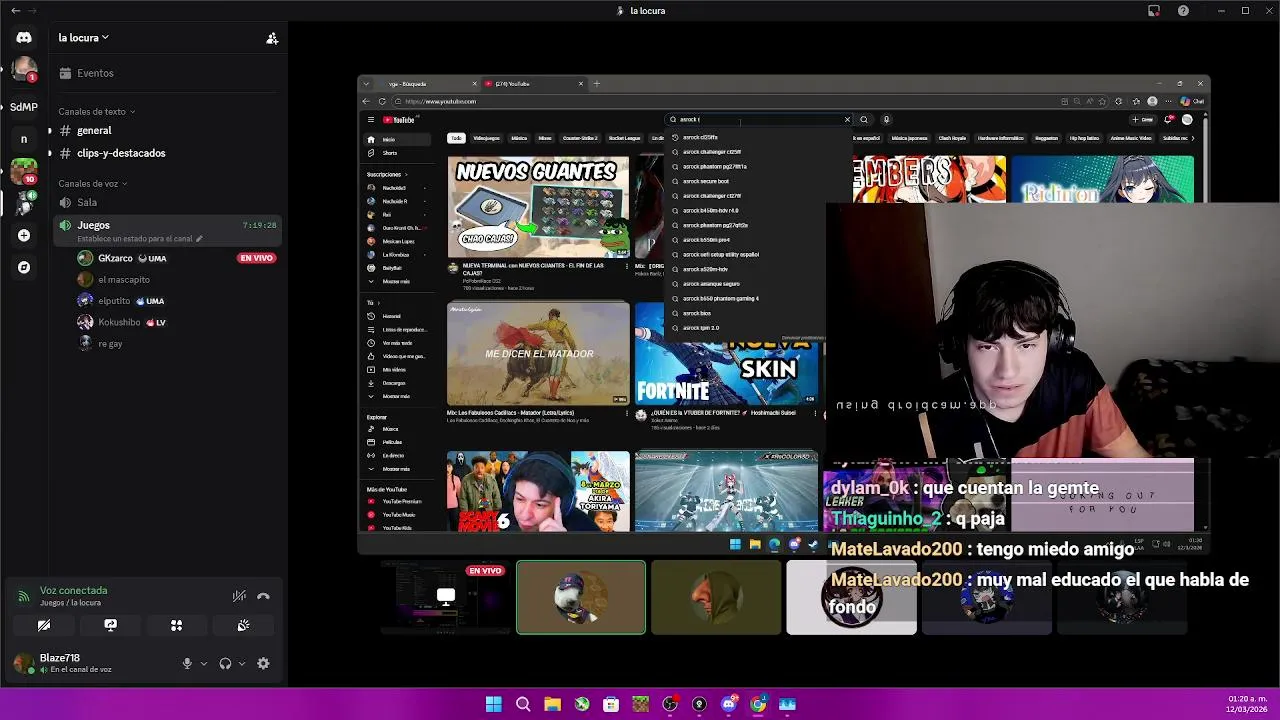The height and width of the screenshot is (720, 1280).
Task: Open Discover servers compass icon
Action: pos(24,267)
